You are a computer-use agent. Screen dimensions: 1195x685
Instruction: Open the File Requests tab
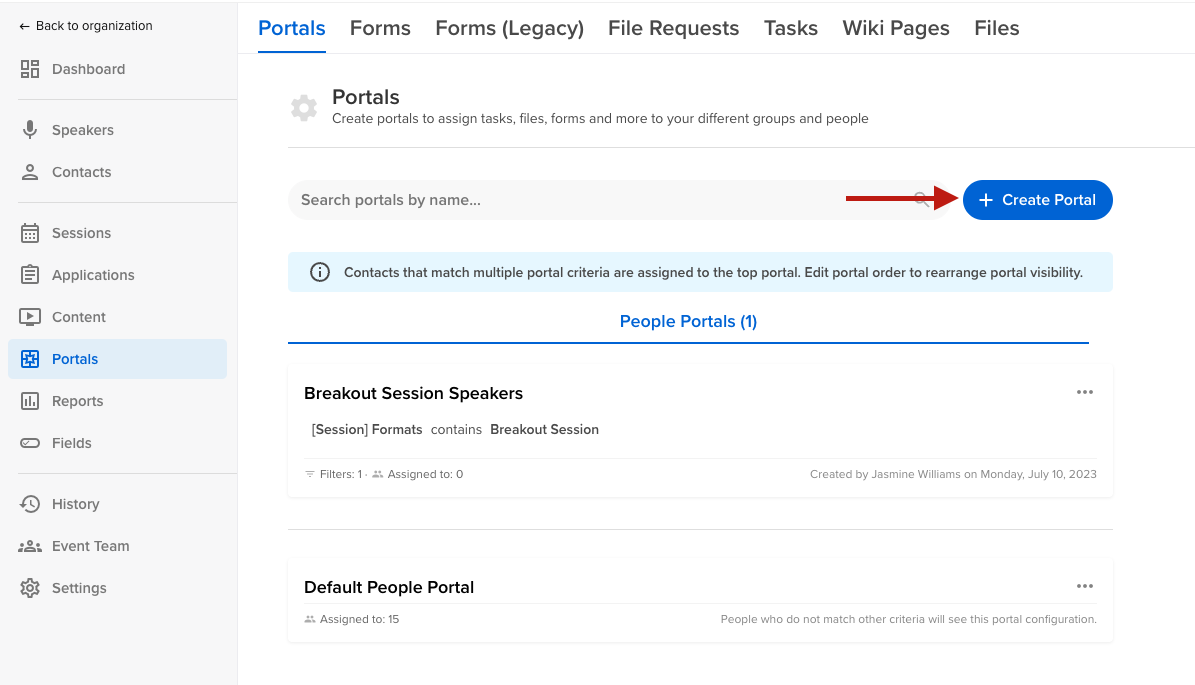tap(673, 28)
